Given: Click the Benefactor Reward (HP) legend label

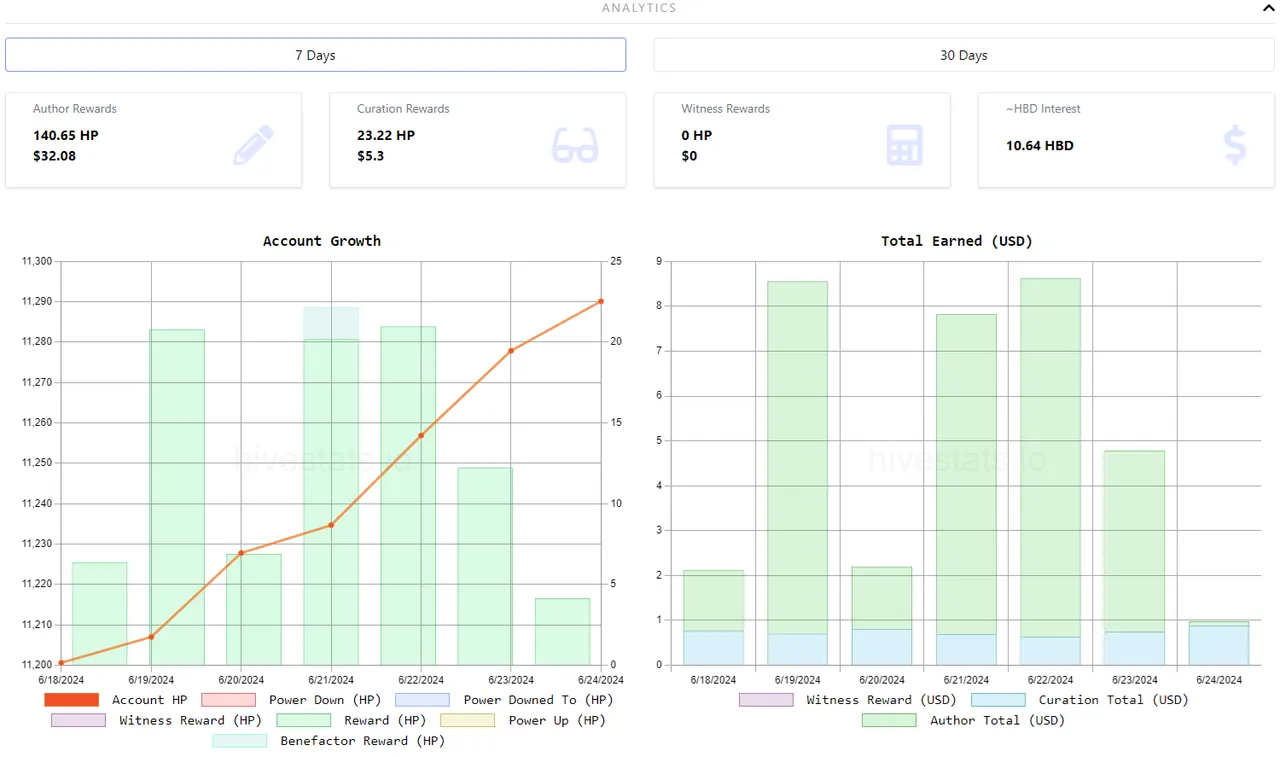Looking at the screenshot, I should (362, 741).
